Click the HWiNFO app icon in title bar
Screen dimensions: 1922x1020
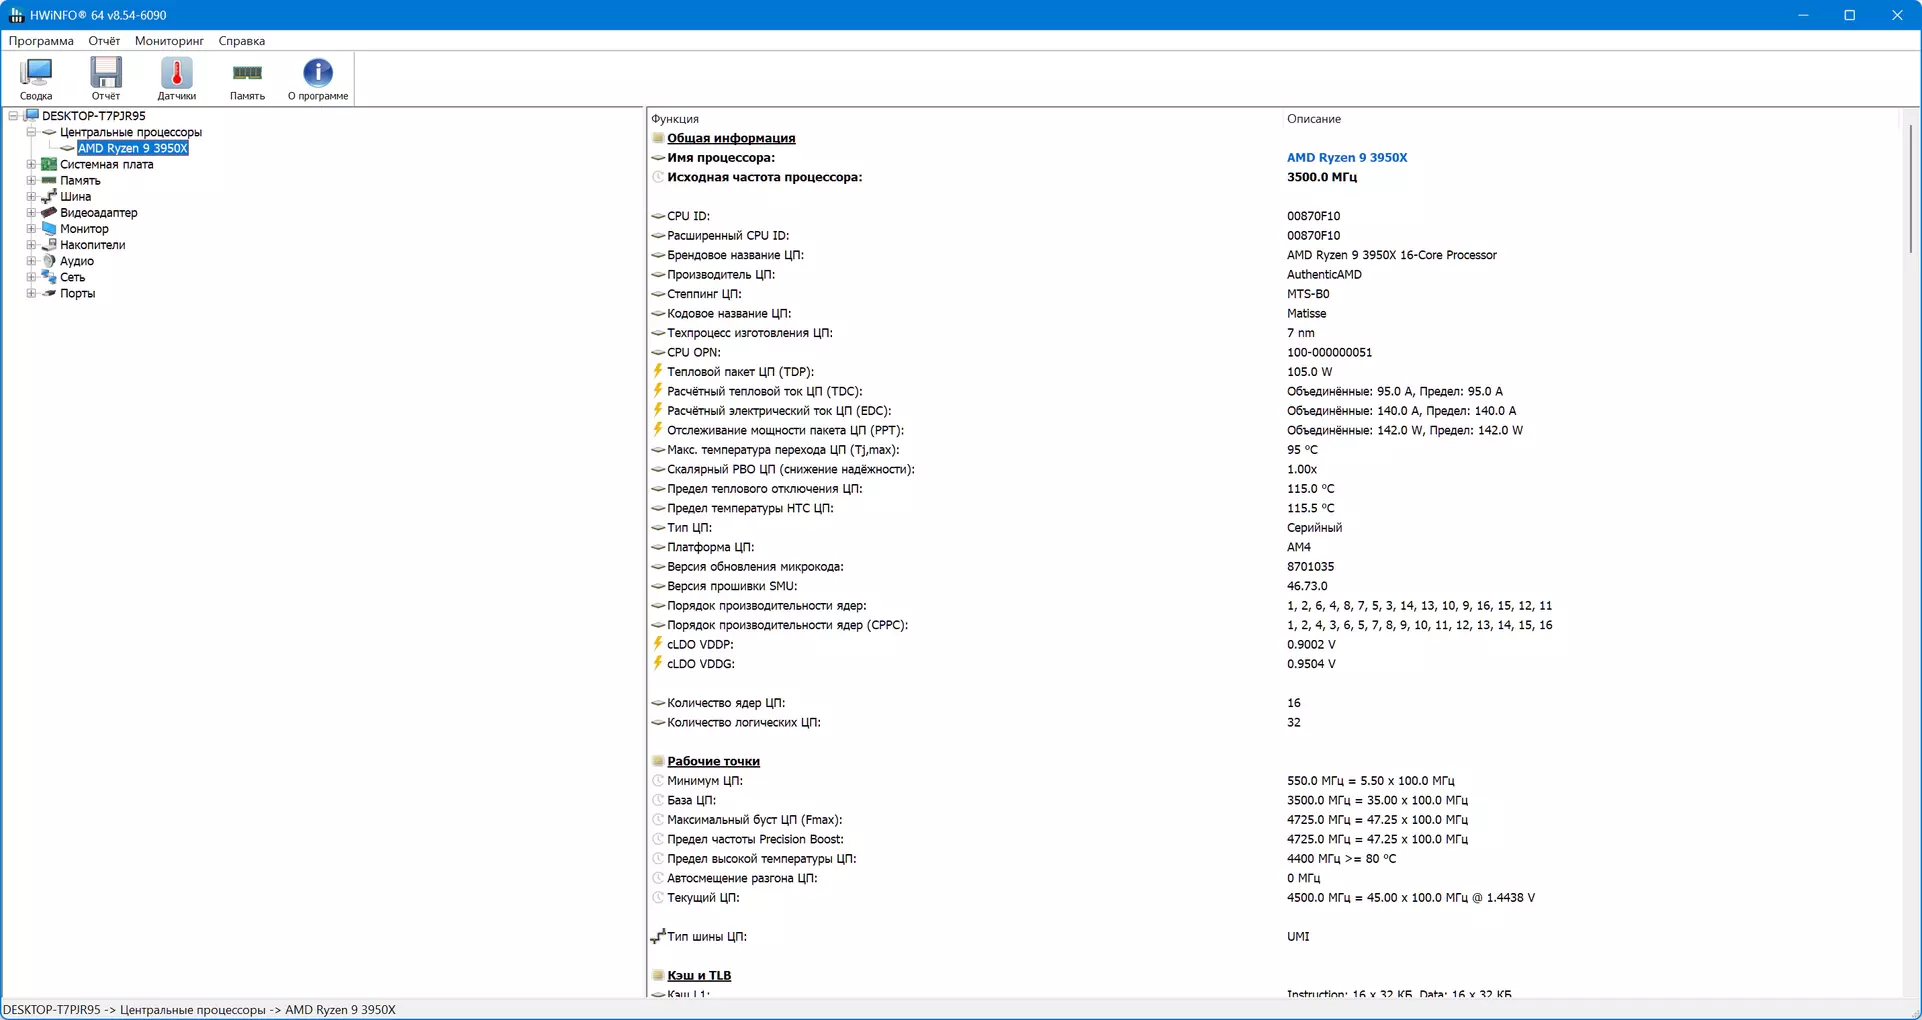point(16,15)
